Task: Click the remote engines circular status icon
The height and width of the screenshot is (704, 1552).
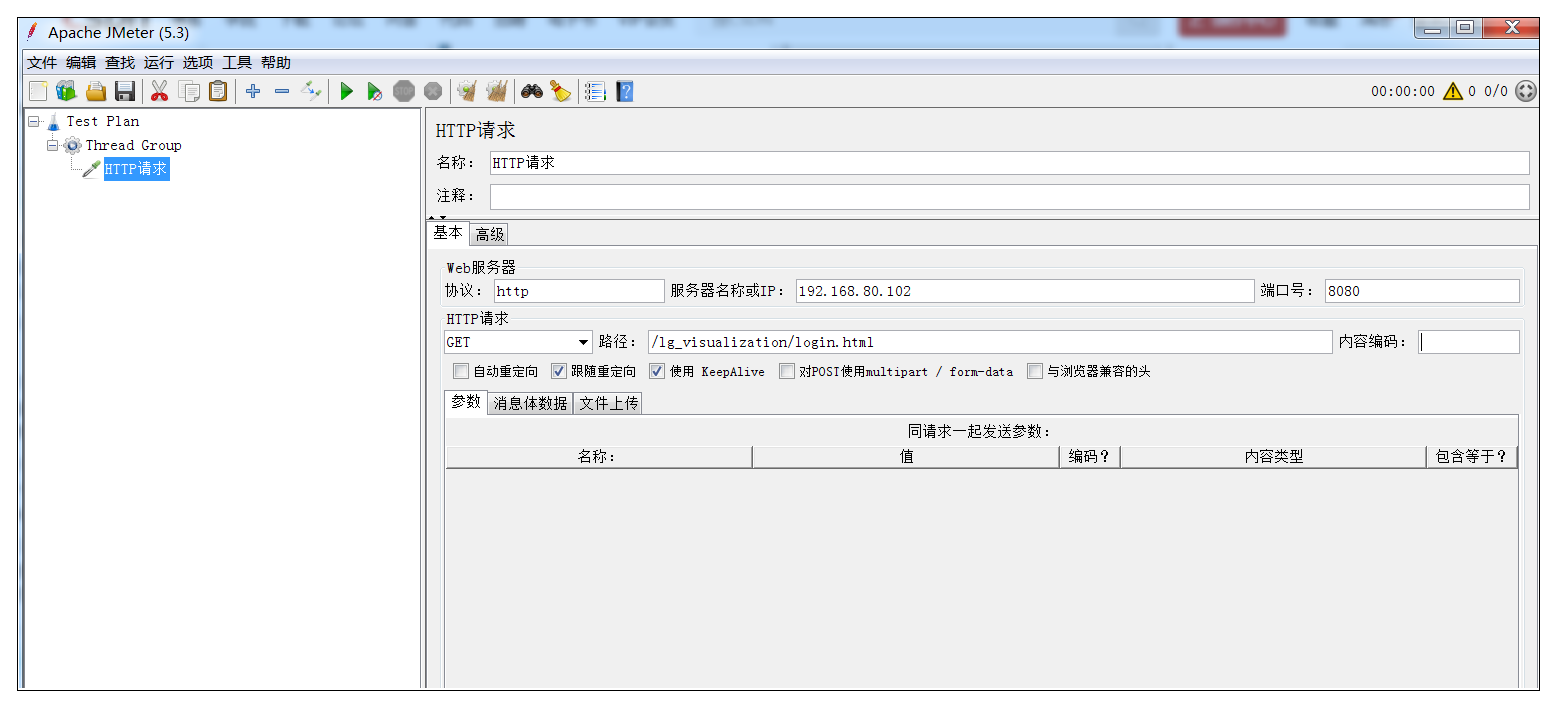Action: 1526,91
